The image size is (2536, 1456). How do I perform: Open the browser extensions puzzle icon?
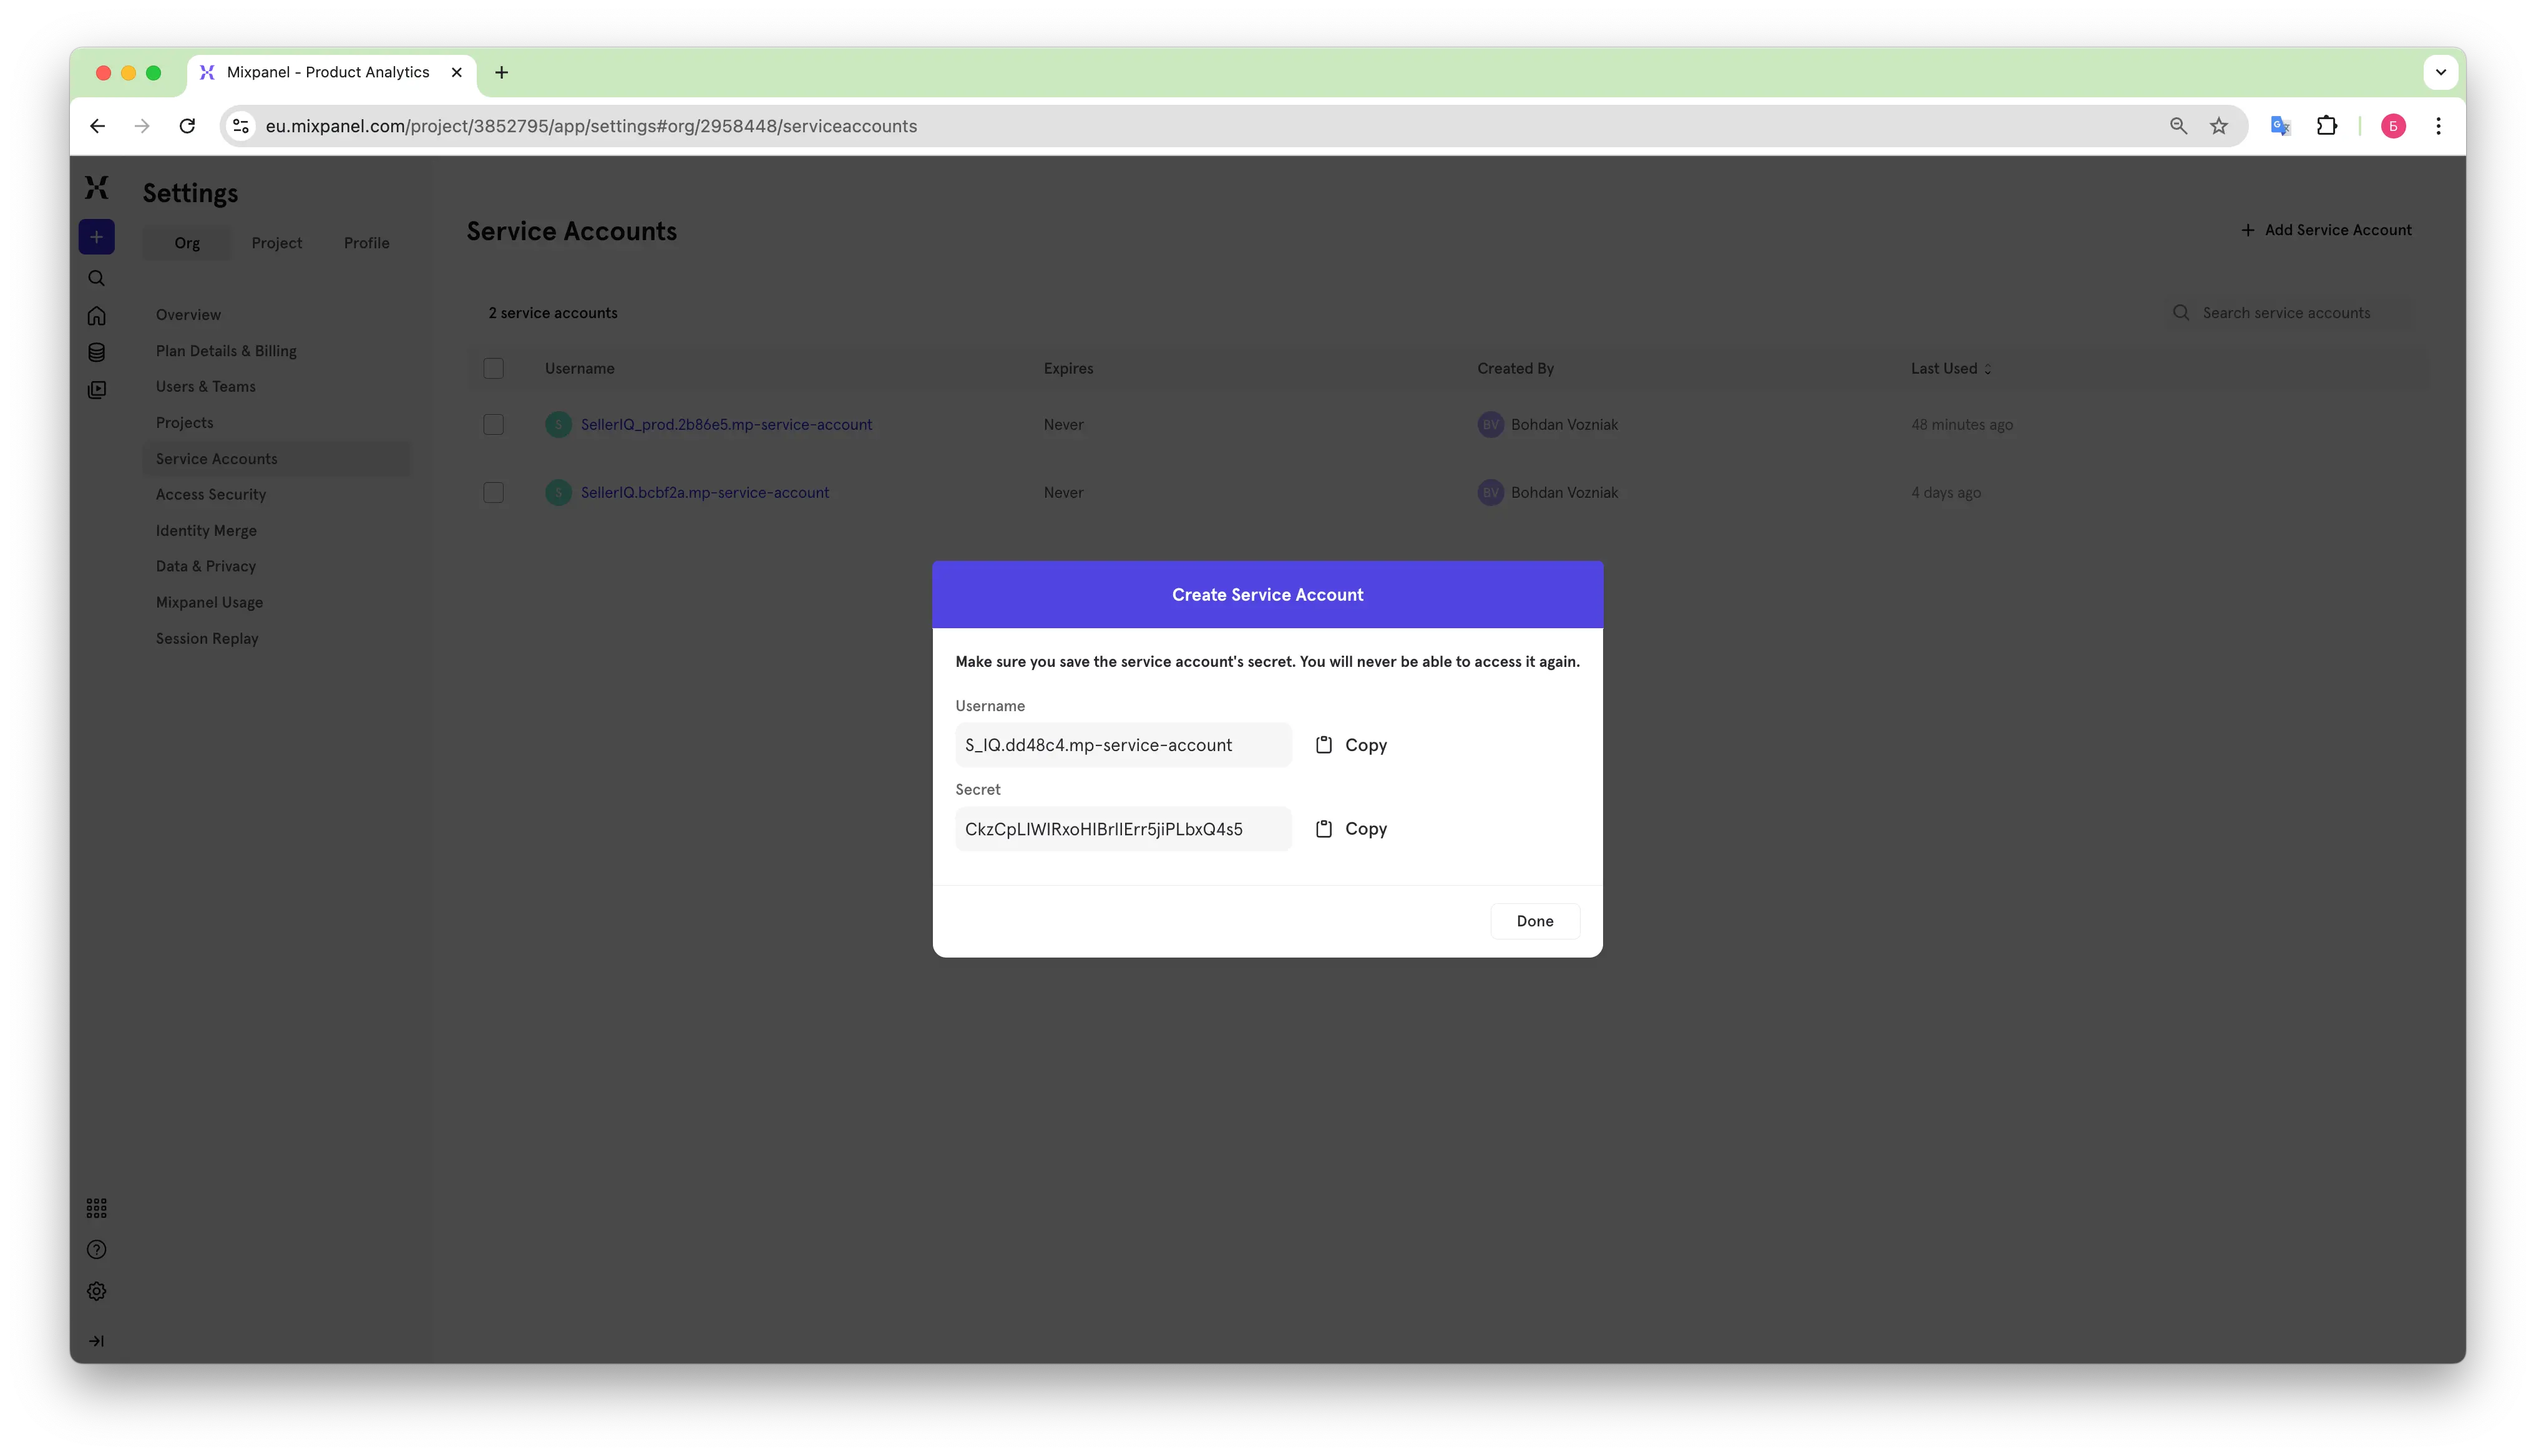2326,126
